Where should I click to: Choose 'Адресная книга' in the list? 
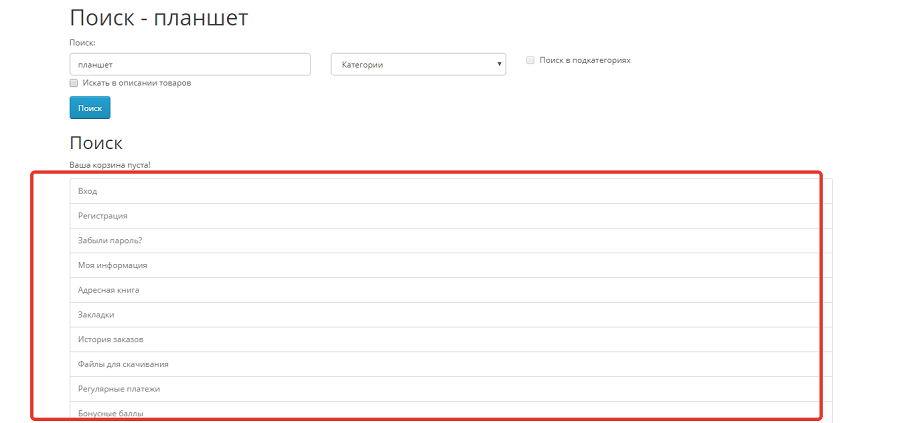[451, 290]
